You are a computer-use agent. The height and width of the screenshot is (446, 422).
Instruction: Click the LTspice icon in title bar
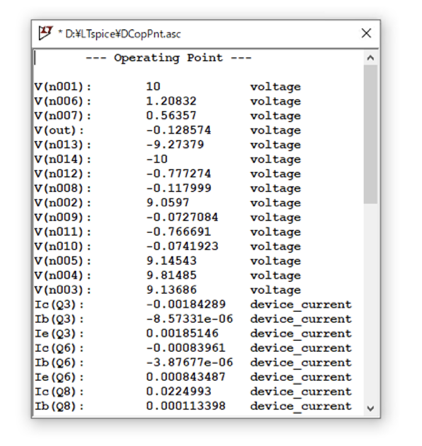coord(45,33)
